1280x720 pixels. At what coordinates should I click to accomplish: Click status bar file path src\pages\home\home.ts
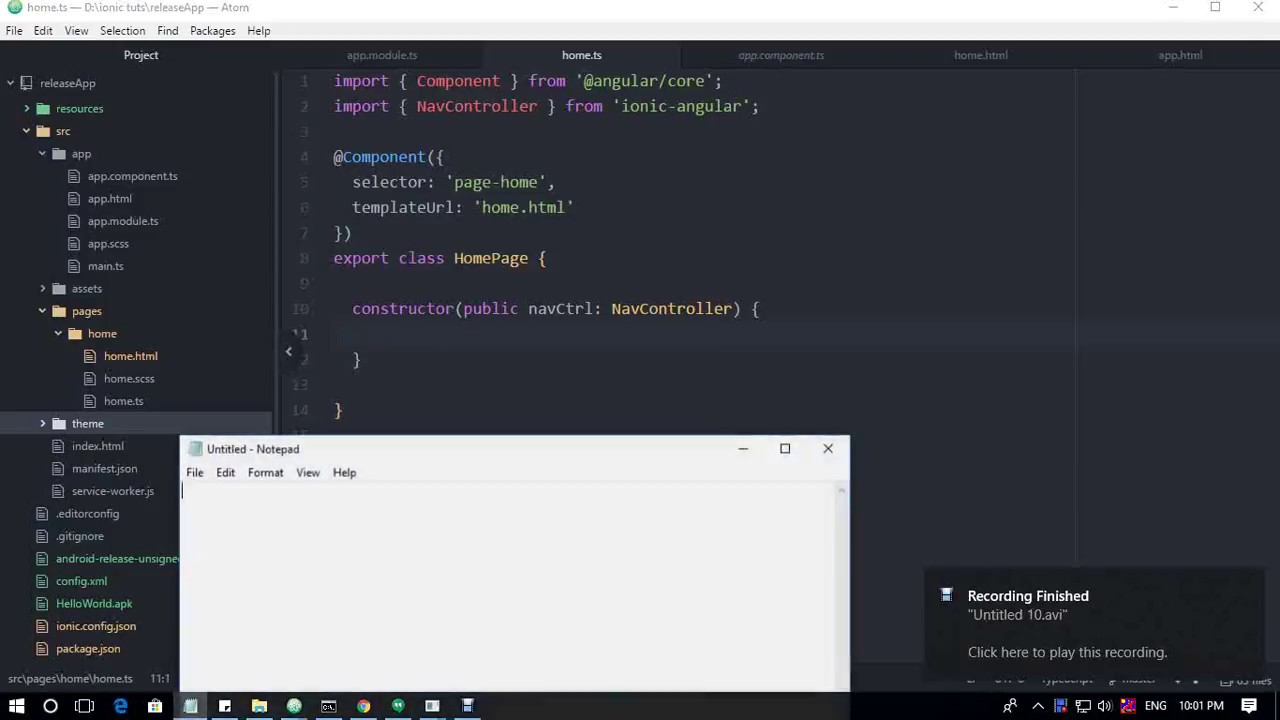point(70,679)
